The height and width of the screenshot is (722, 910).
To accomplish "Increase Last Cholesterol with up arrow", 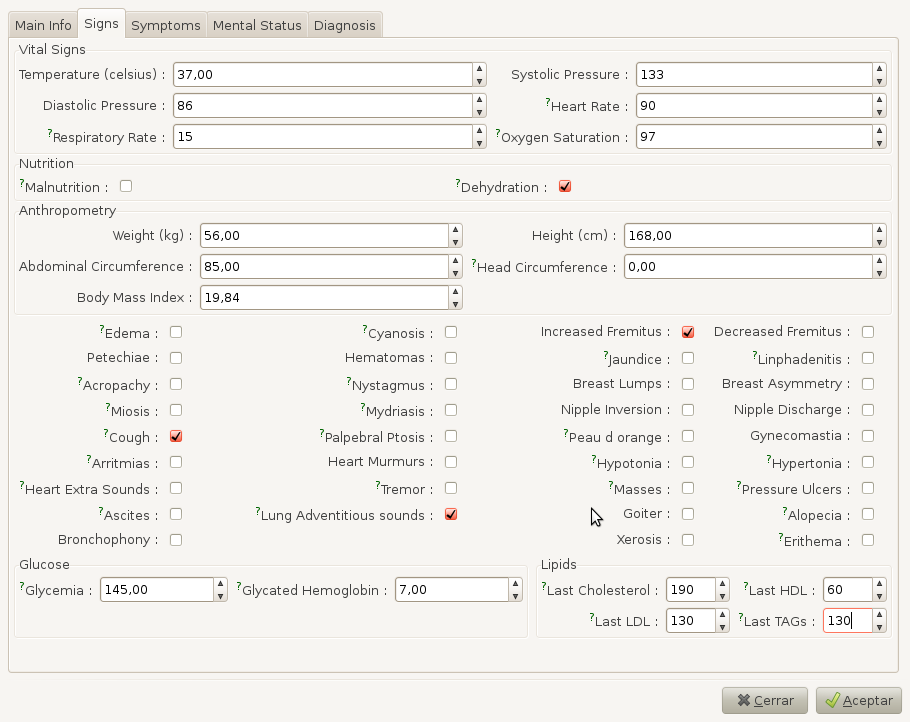I will [x=722, y=584].
